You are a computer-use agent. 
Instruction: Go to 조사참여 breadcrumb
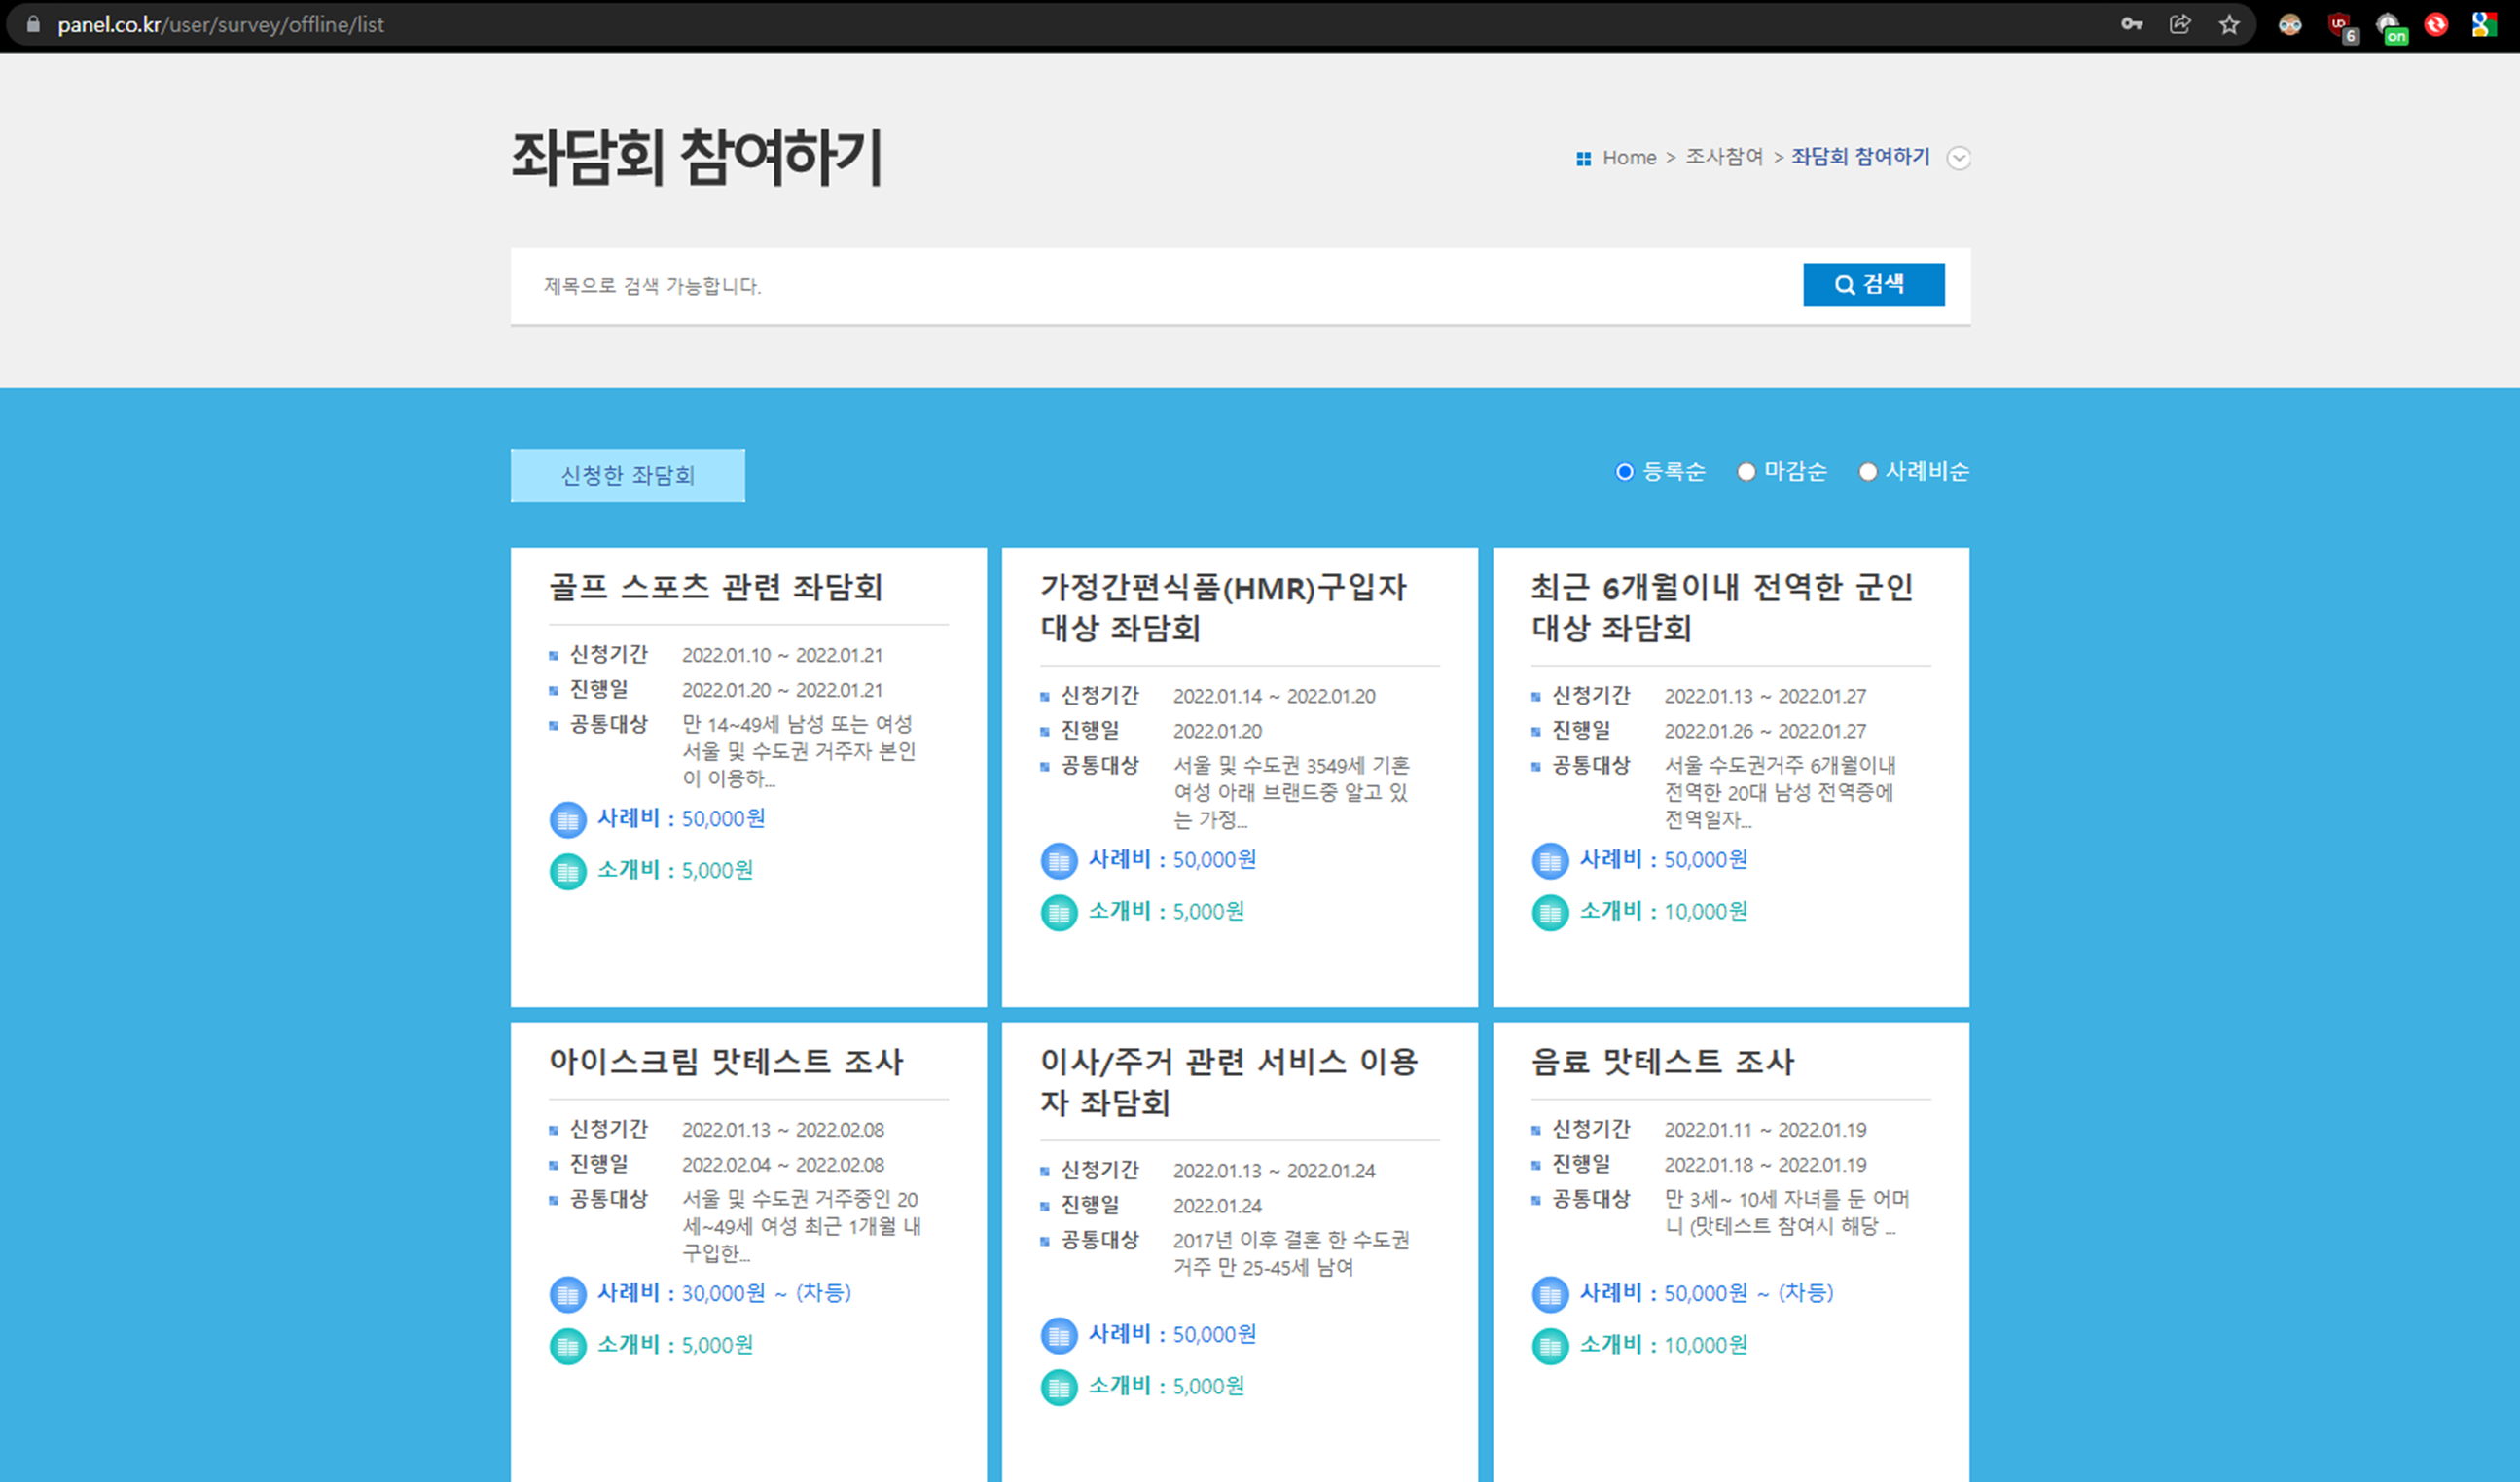[1724, 157]
